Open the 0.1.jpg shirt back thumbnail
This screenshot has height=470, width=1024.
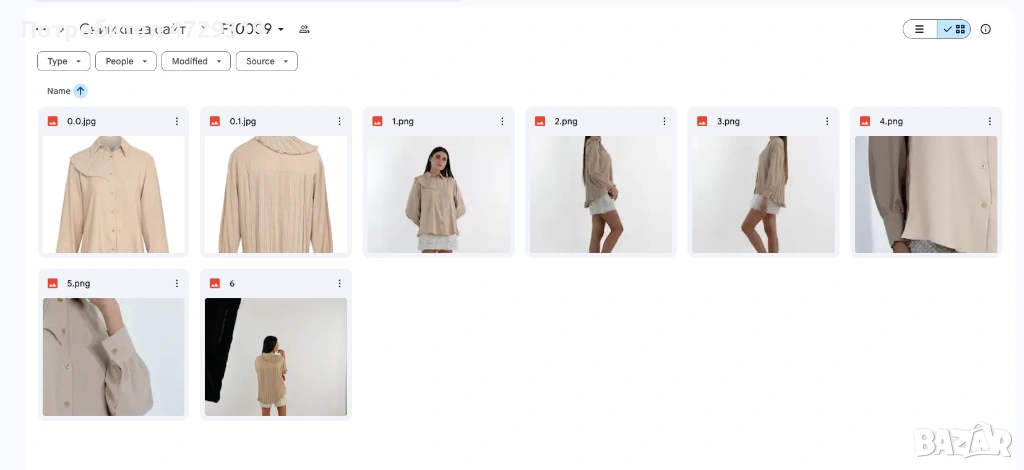tap(276, 194)
